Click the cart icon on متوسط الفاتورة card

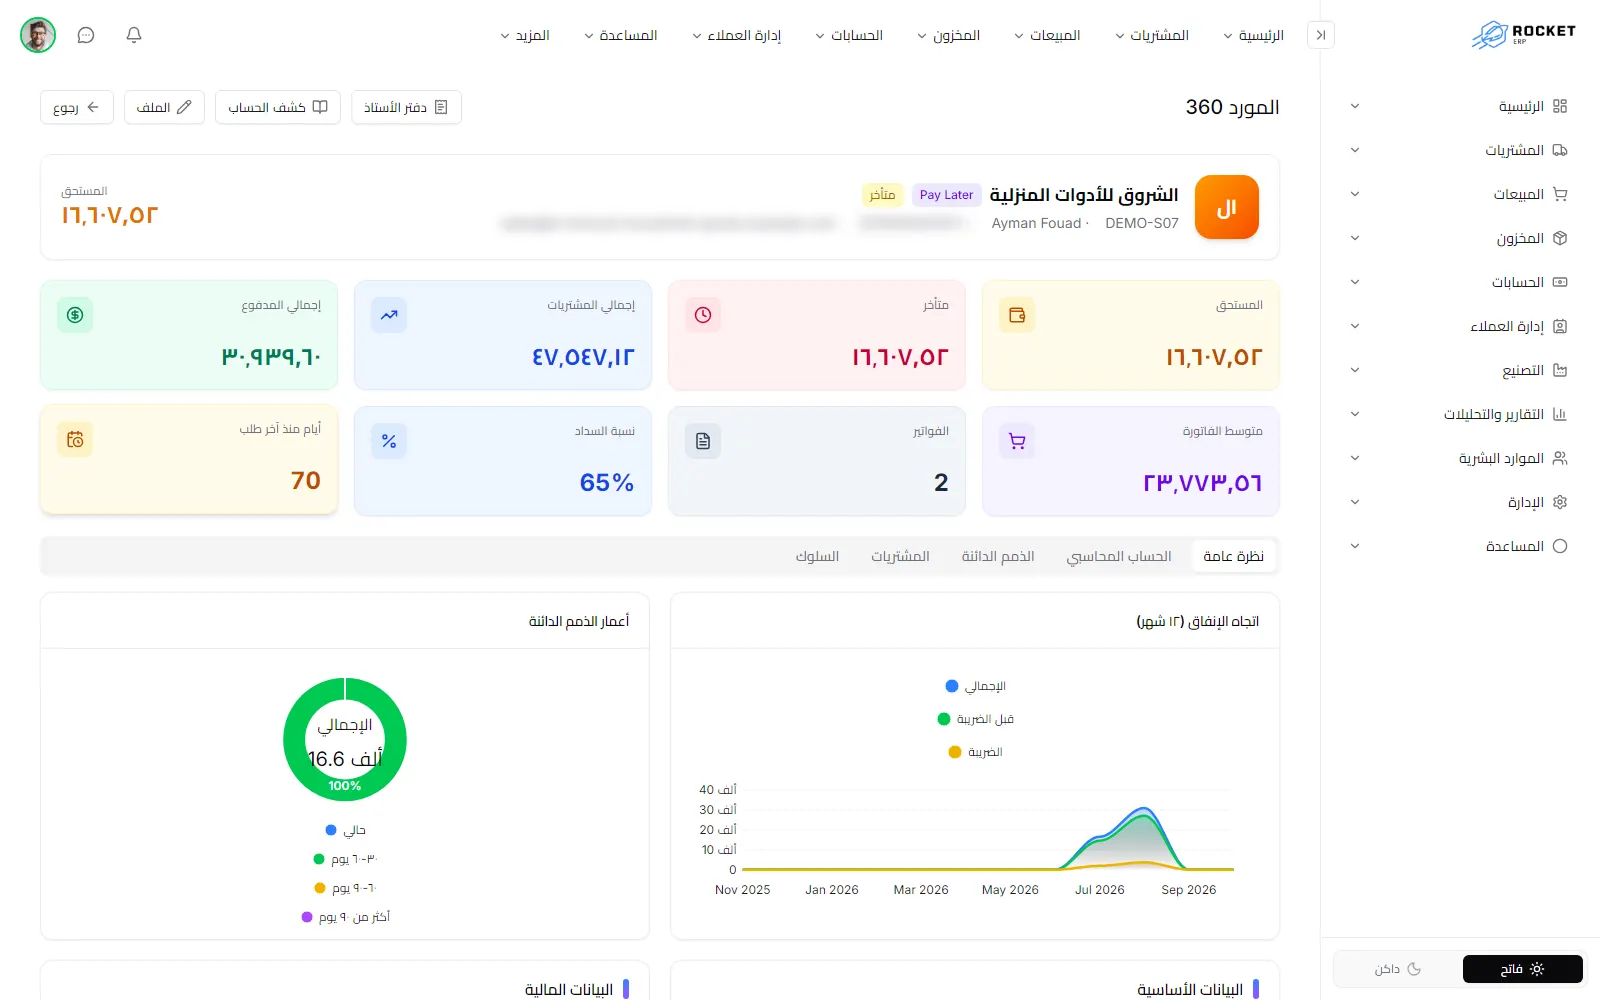(x=1017, y=441)
